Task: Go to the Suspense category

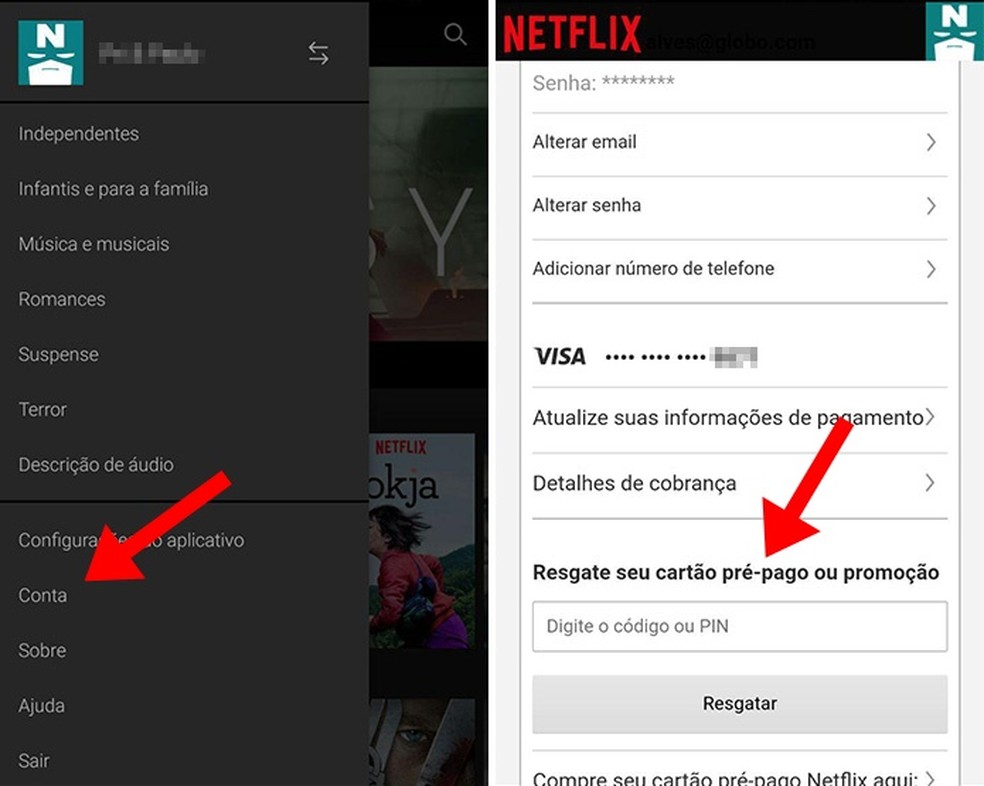Action: 58,355
